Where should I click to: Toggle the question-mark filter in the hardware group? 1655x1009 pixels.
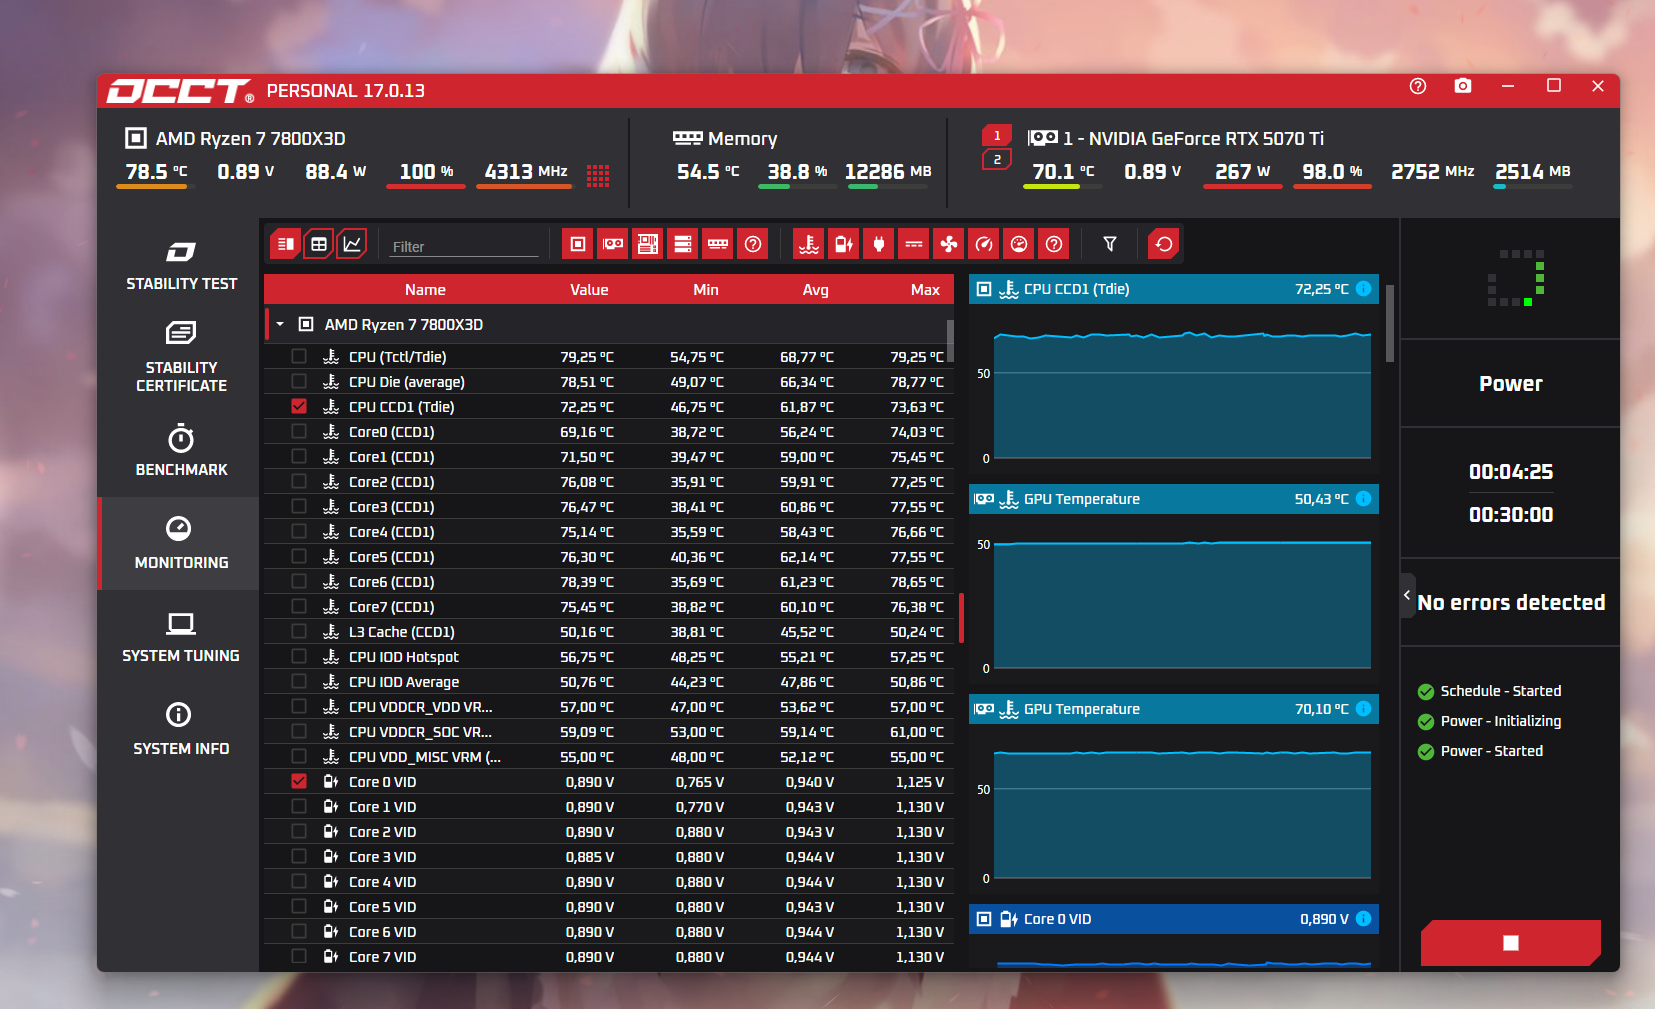coord(753,244)
